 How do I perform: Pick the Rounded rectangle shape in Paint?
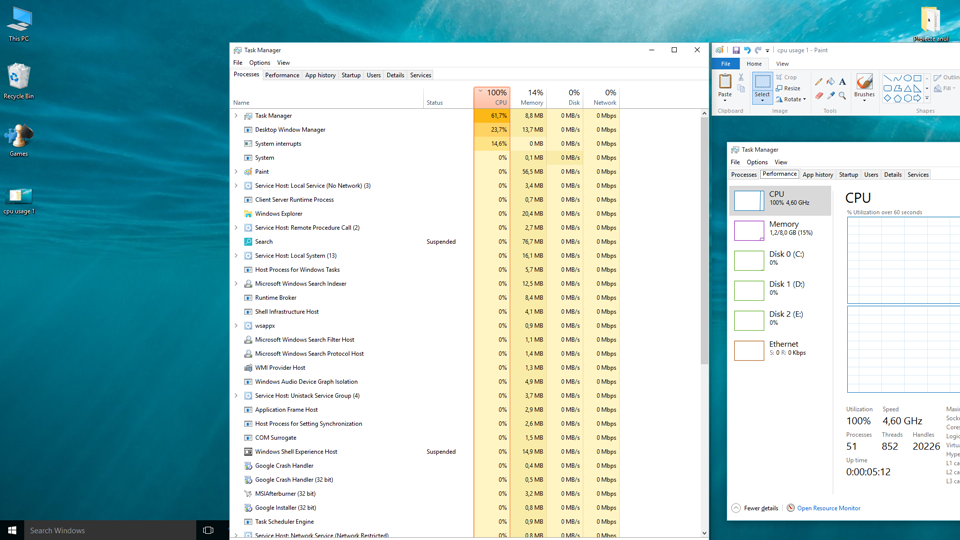pyautogui.click(x=888, y=88)
